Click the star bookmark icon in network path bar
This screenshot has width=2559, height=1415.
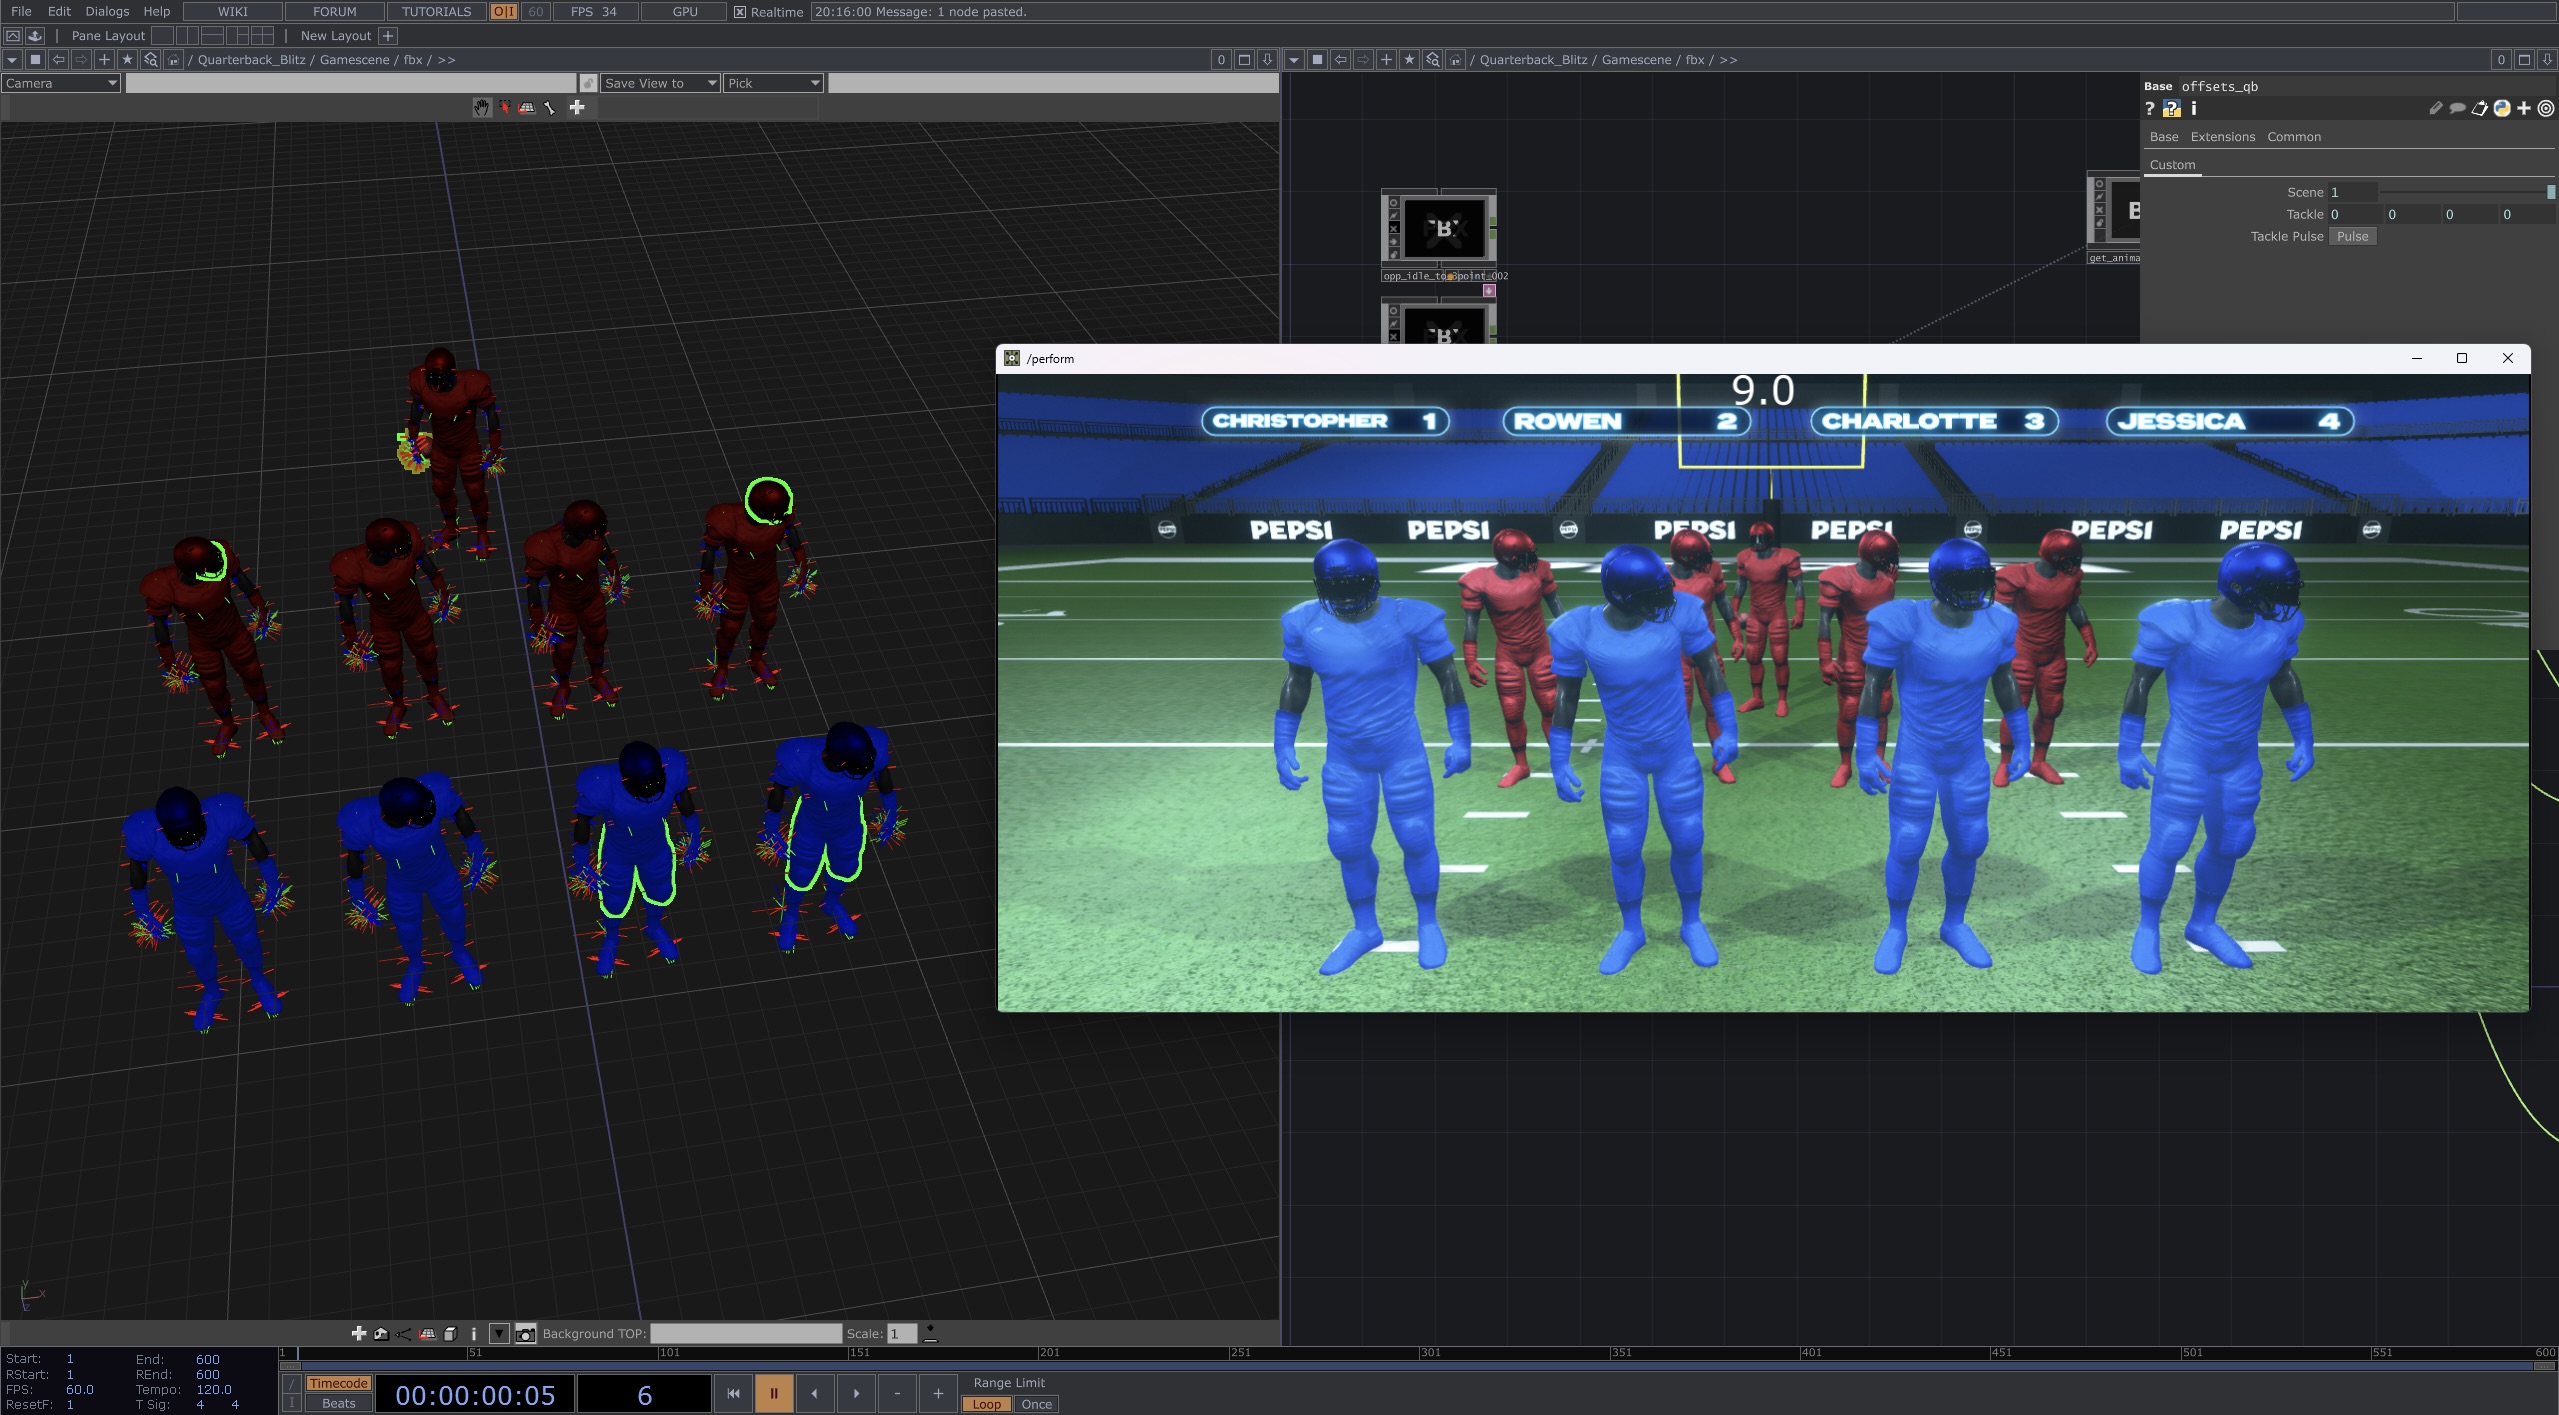click(x=1409, y=59)
